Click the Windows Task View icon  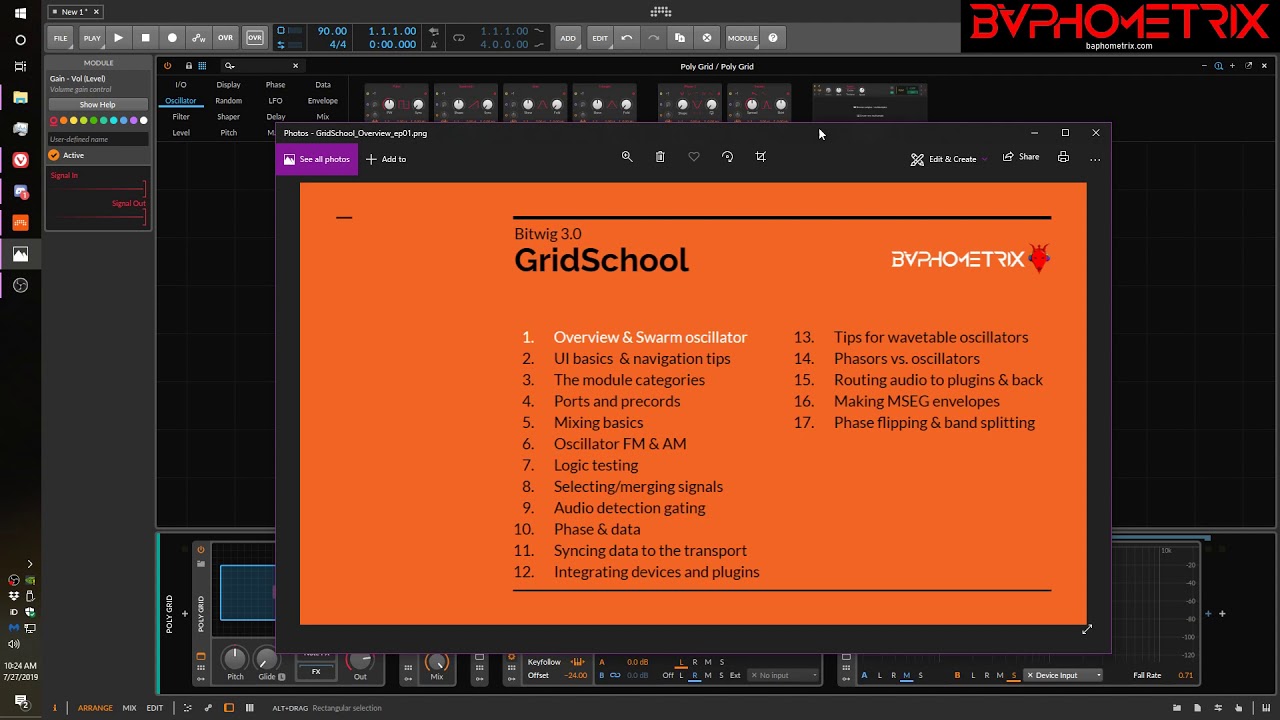(x=20, y=66)
